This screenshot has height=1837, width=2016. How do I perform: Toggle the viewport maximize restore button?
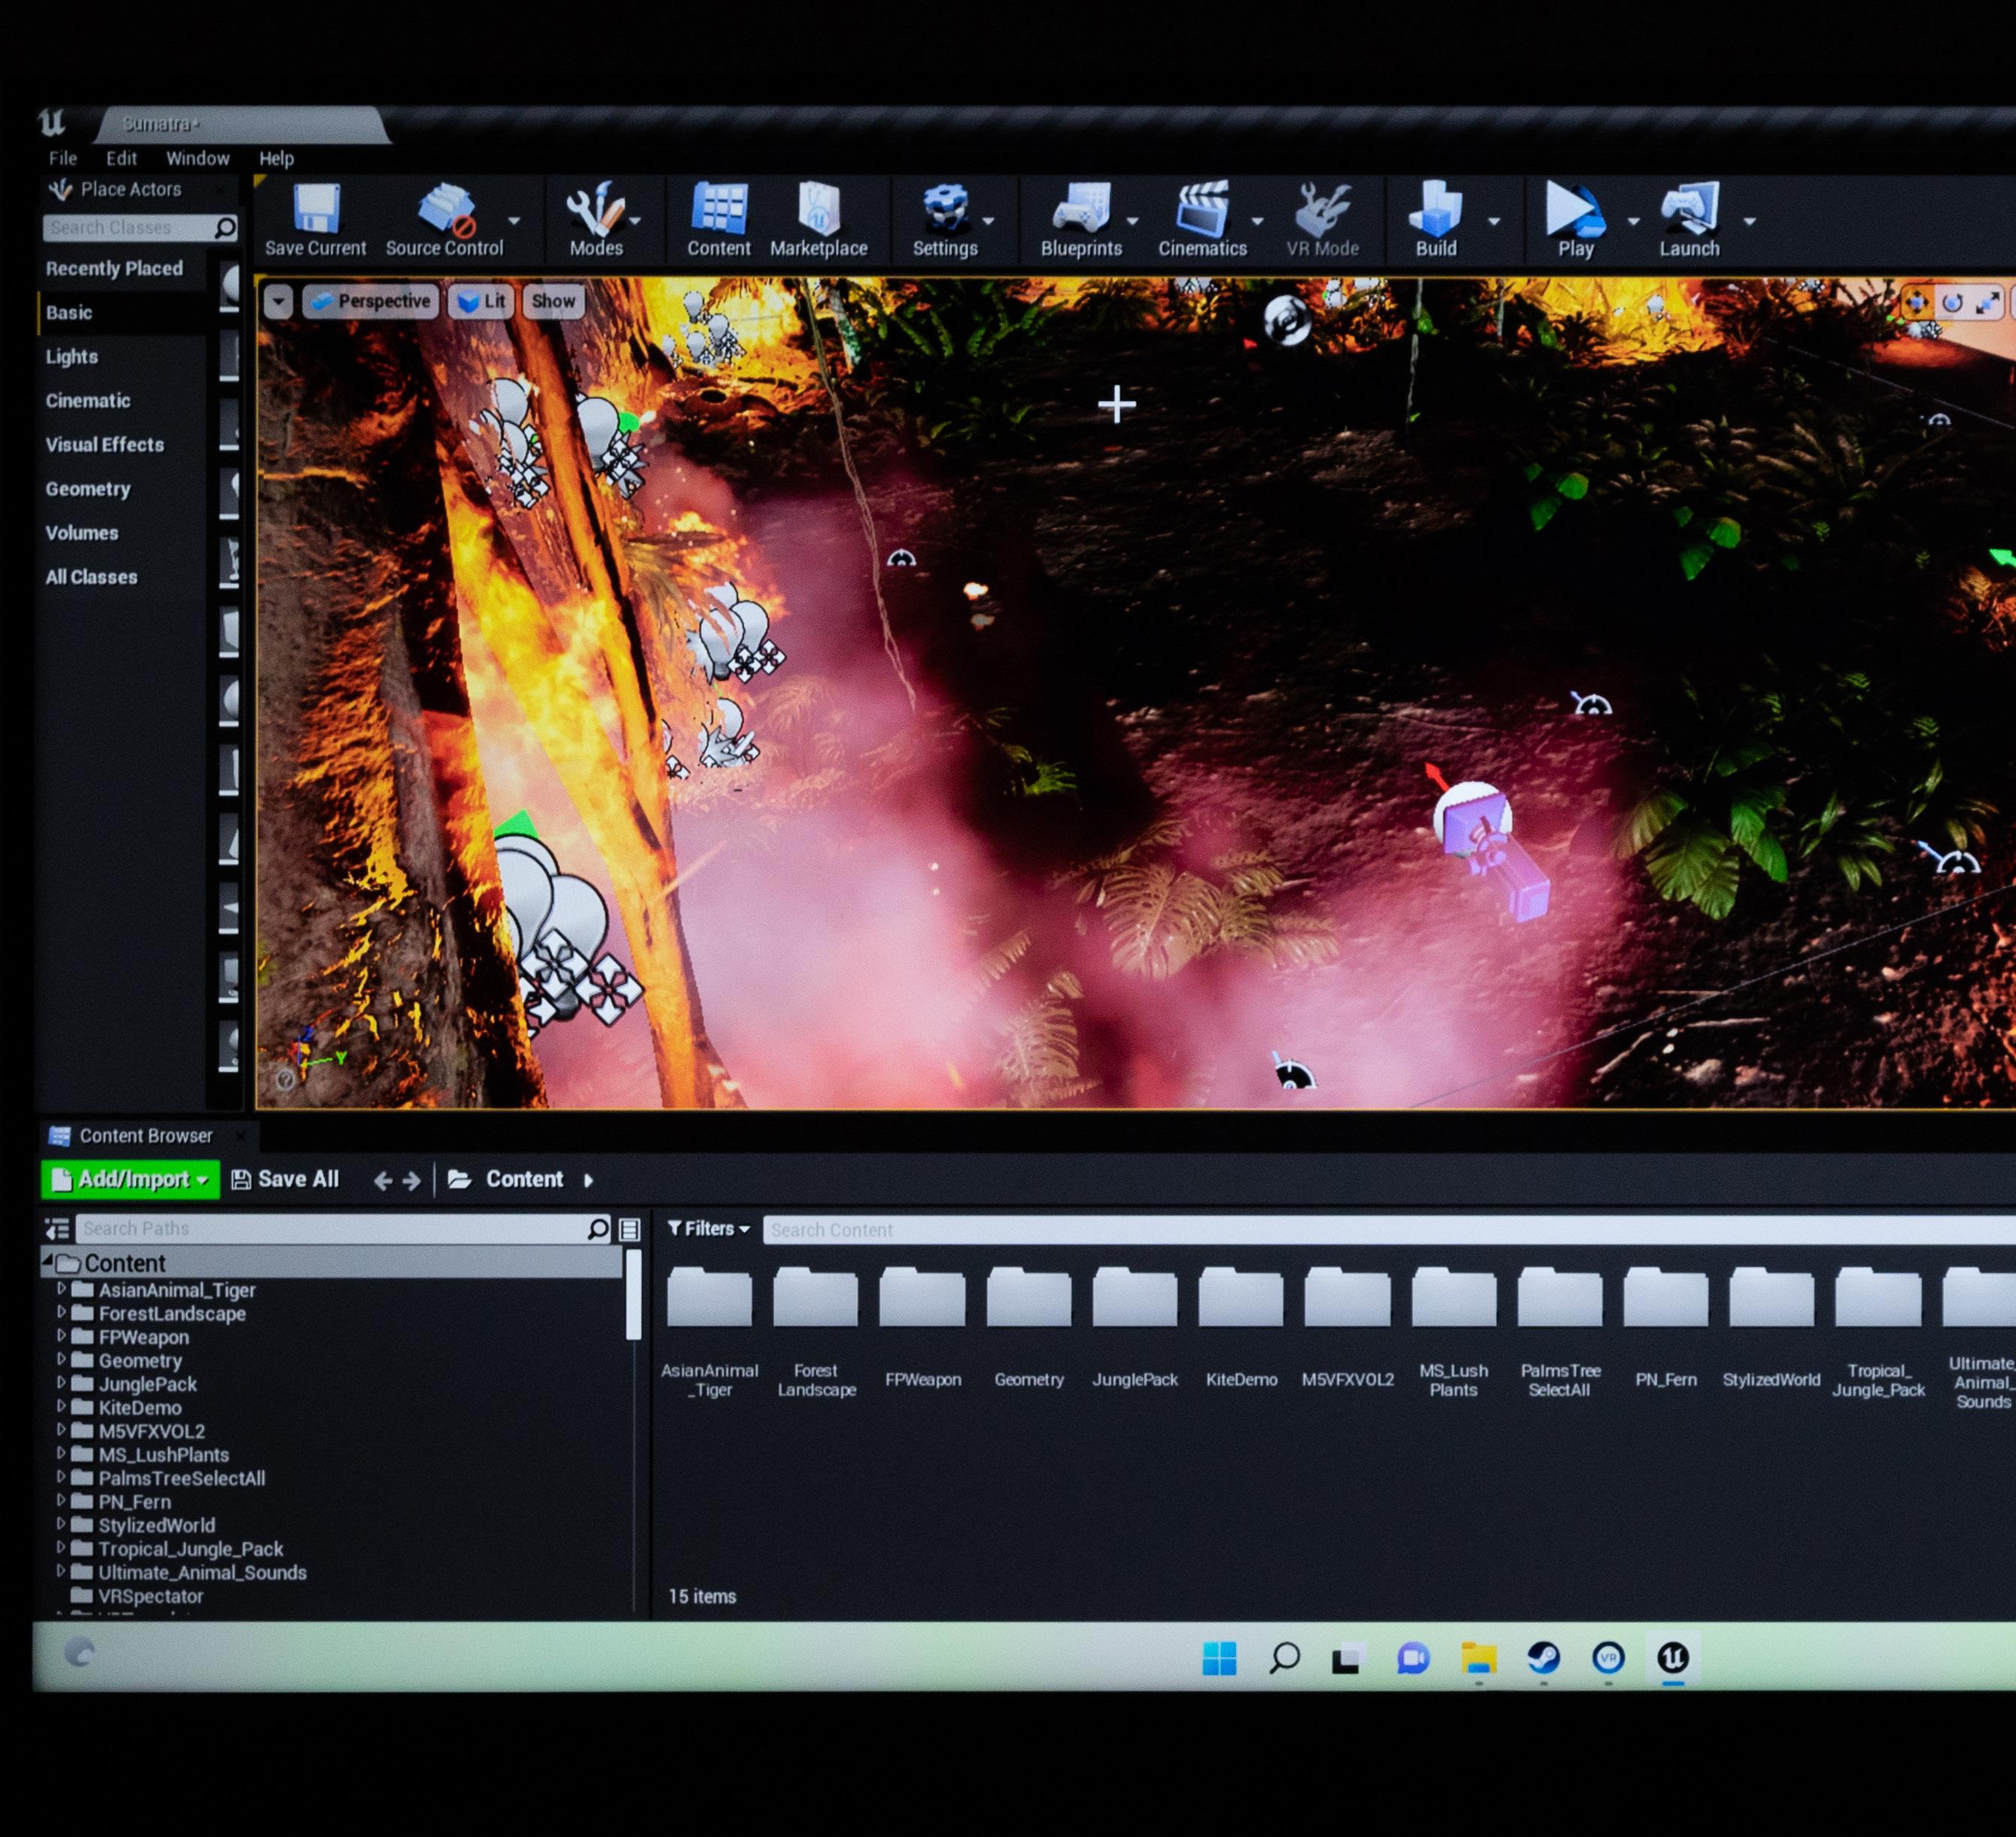(x=1987, y=303)
